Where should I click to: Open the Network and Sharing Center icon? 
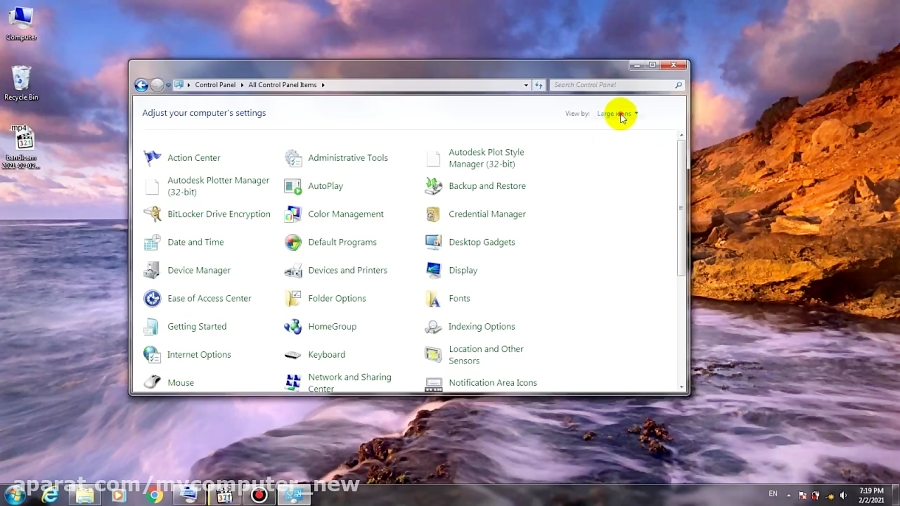[293, 382]
